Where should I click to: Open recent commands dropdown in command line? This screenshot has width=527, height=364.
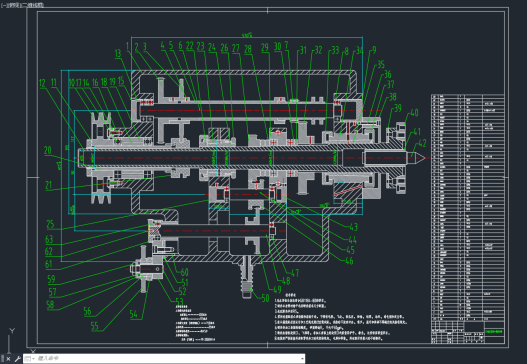tap(30, 359)
